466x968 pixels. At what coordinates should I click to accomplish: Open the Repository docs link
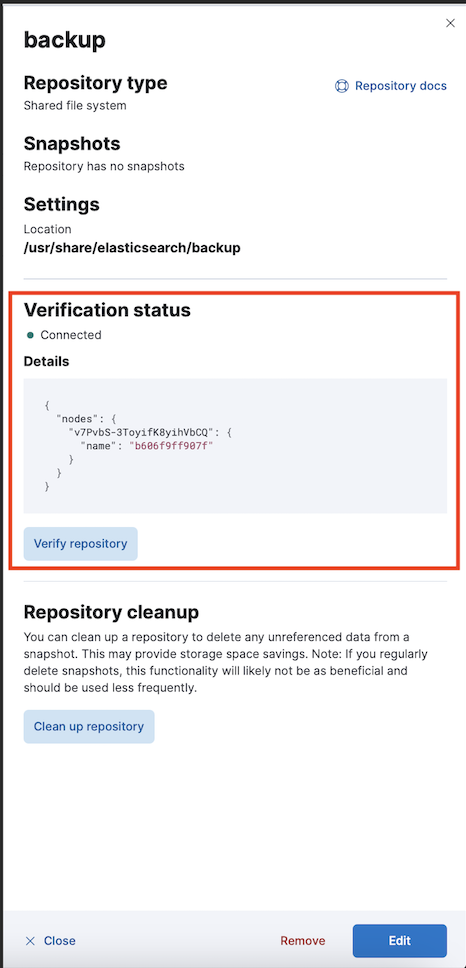401,86
